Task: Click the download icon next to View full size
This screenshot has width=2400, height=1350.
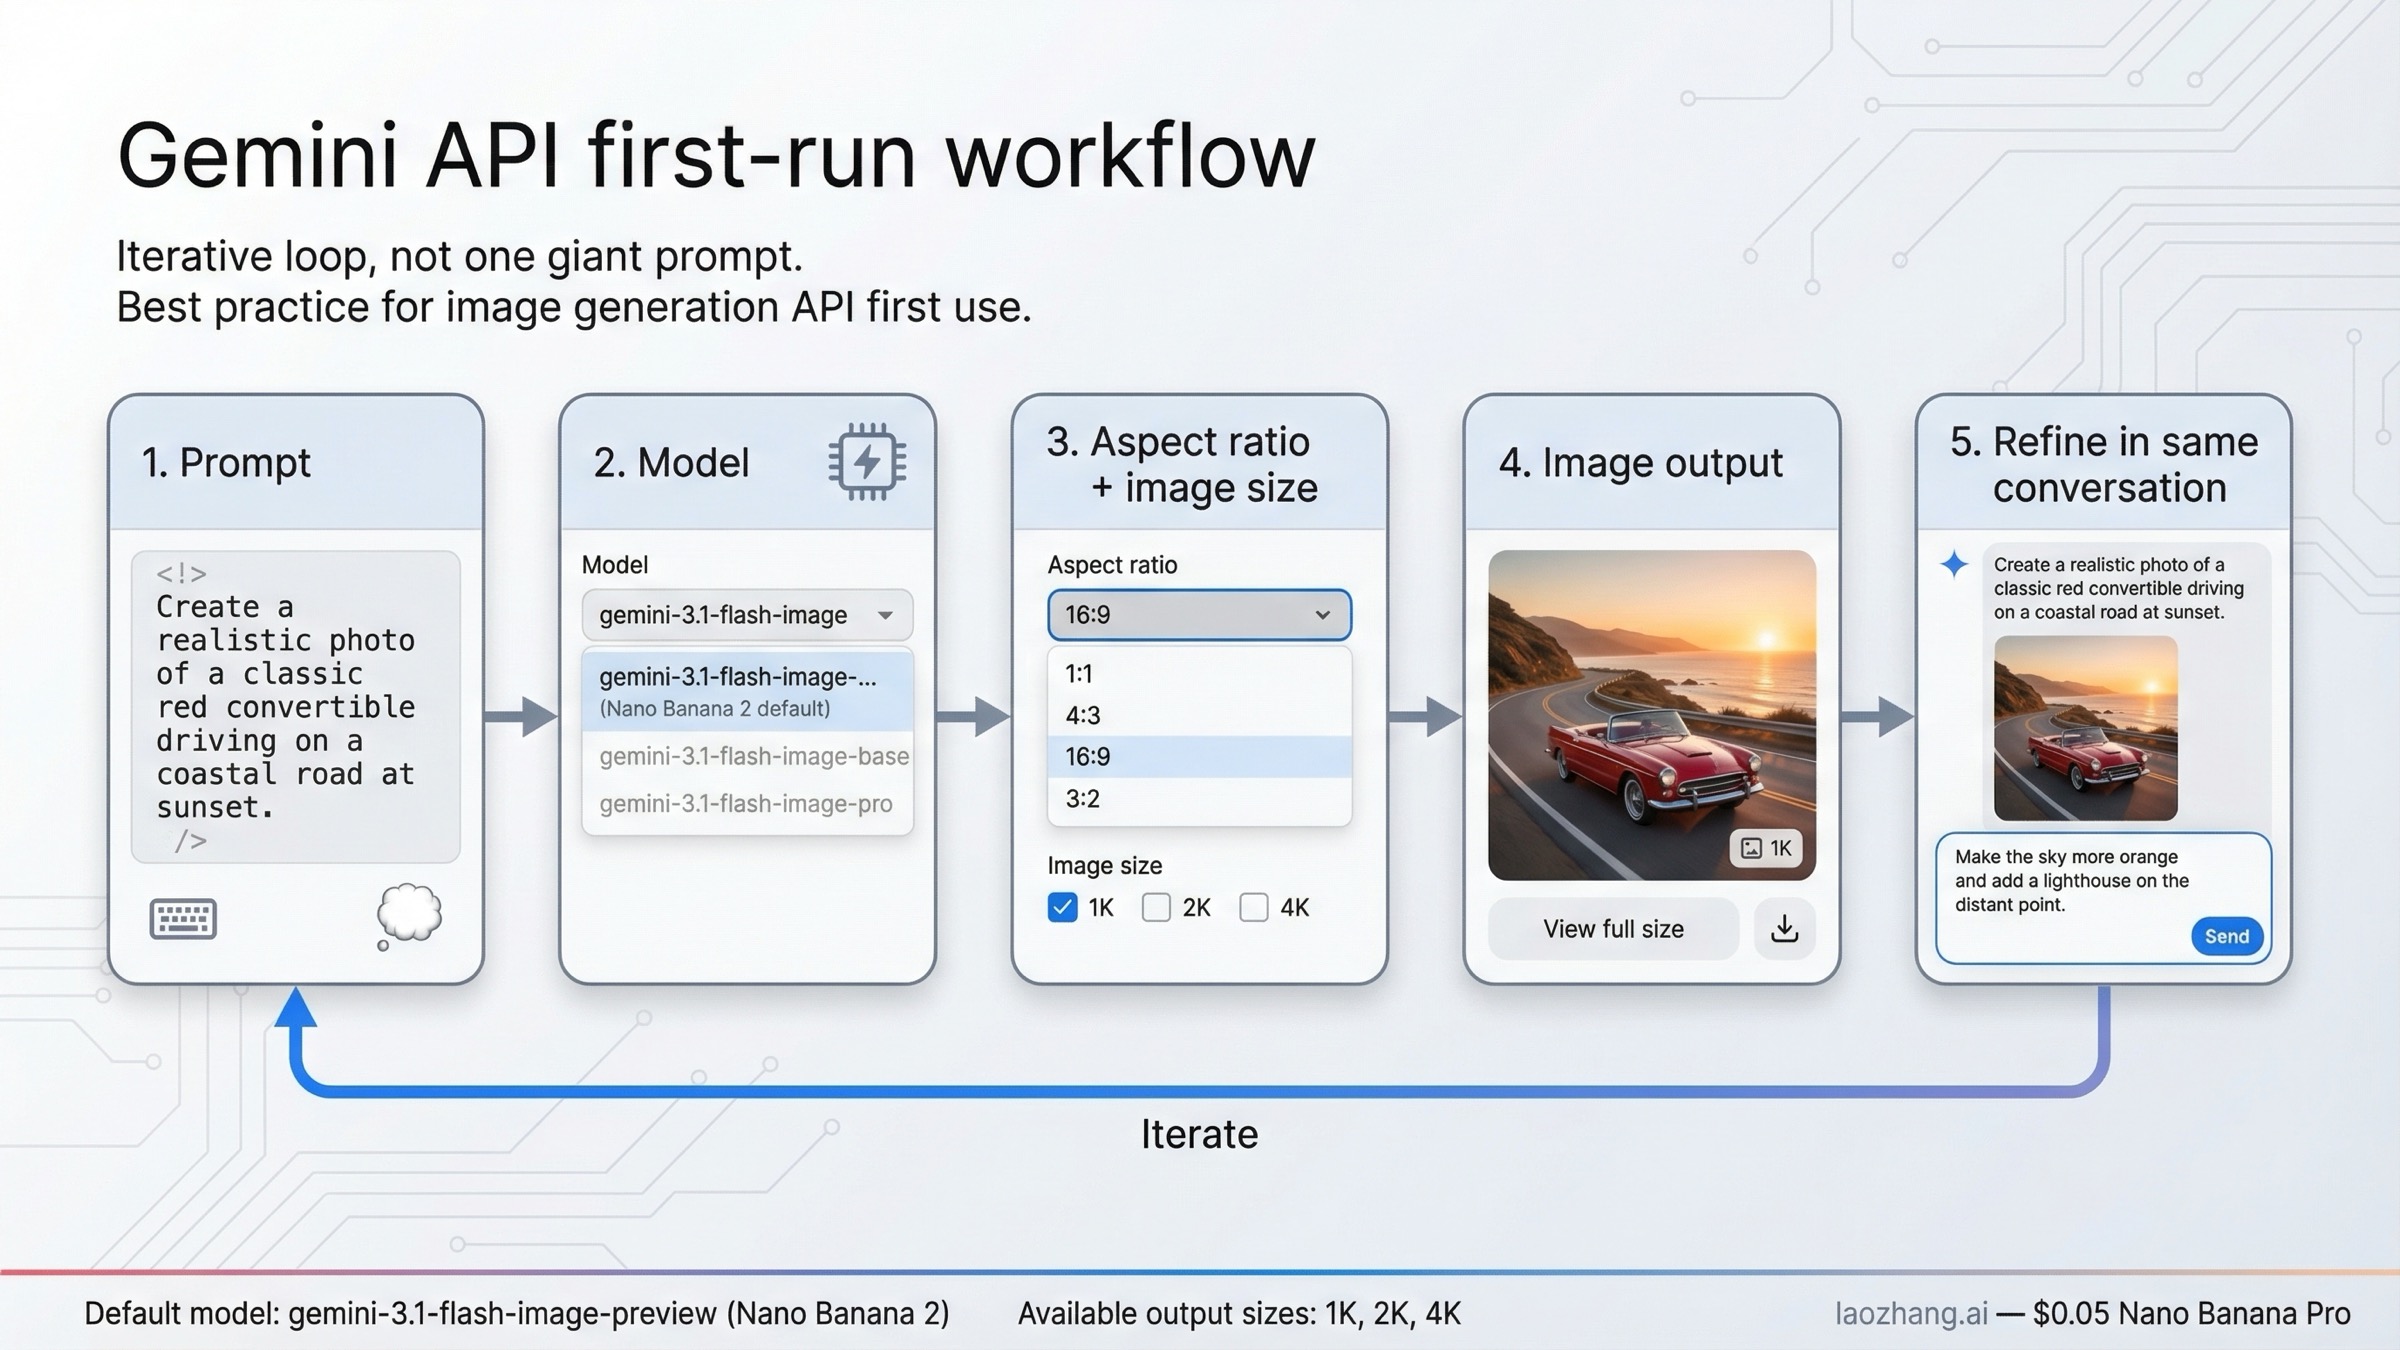Action: pyautogui.click(x=1784, y=929)
